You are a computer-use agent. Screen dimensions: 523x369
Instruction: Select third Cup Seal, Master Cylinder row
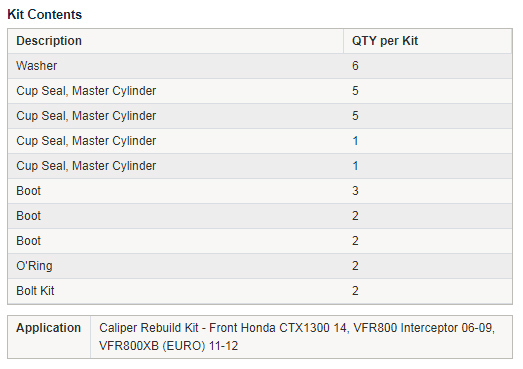coord(260,141)
